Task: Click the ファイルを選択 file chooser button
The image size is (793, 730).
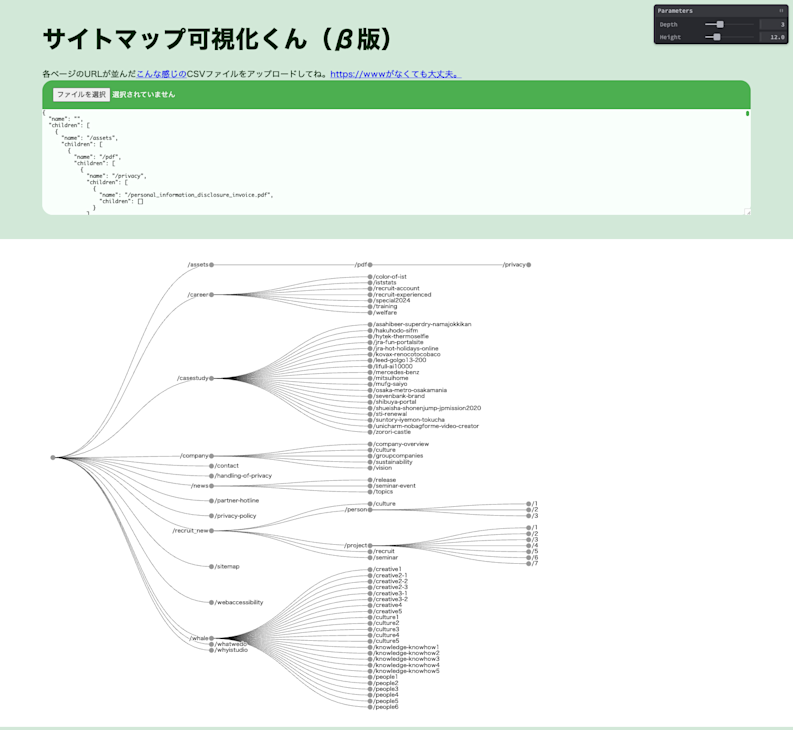Action: pyautogui.click(x=81, y=95)
